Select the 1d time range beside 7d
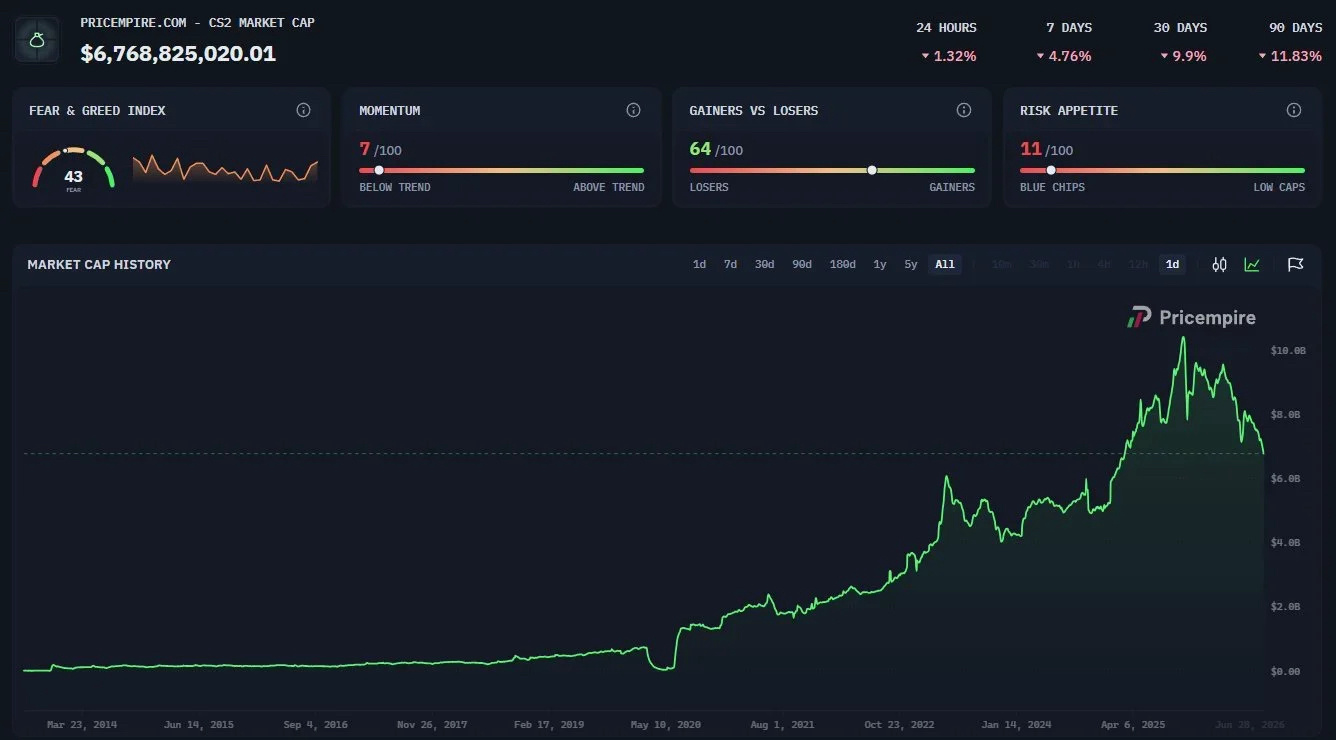 (x=699, y=265)
